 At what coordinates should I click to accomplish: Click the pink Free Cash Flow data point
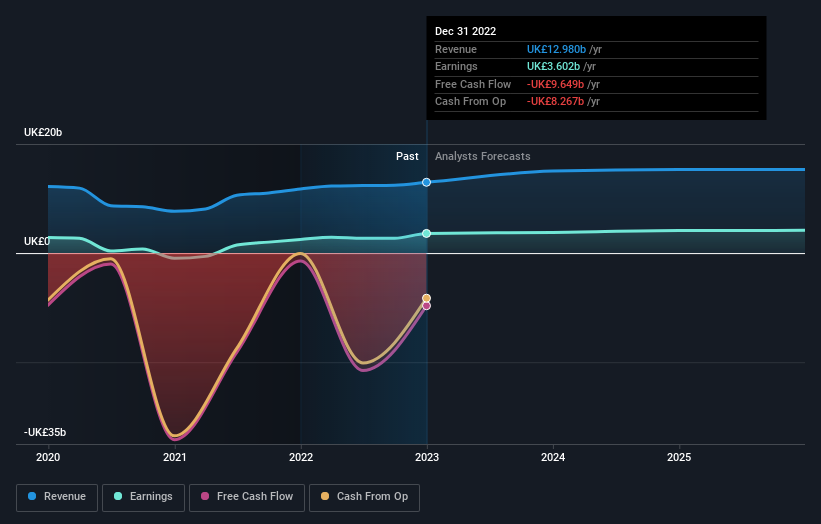pos(426,306)
